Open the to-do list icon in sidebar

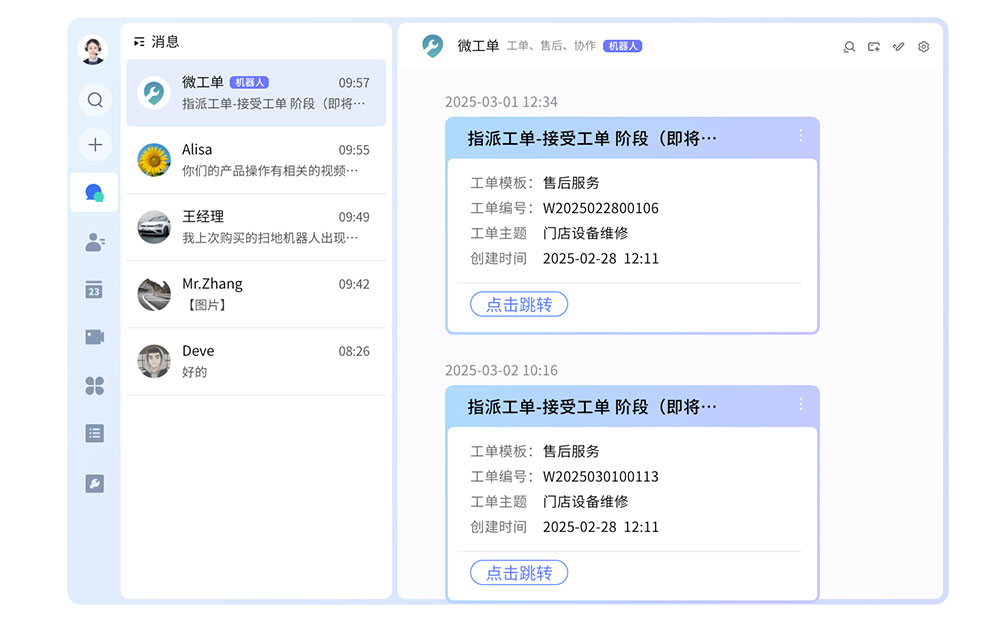(x=94, y=433)
